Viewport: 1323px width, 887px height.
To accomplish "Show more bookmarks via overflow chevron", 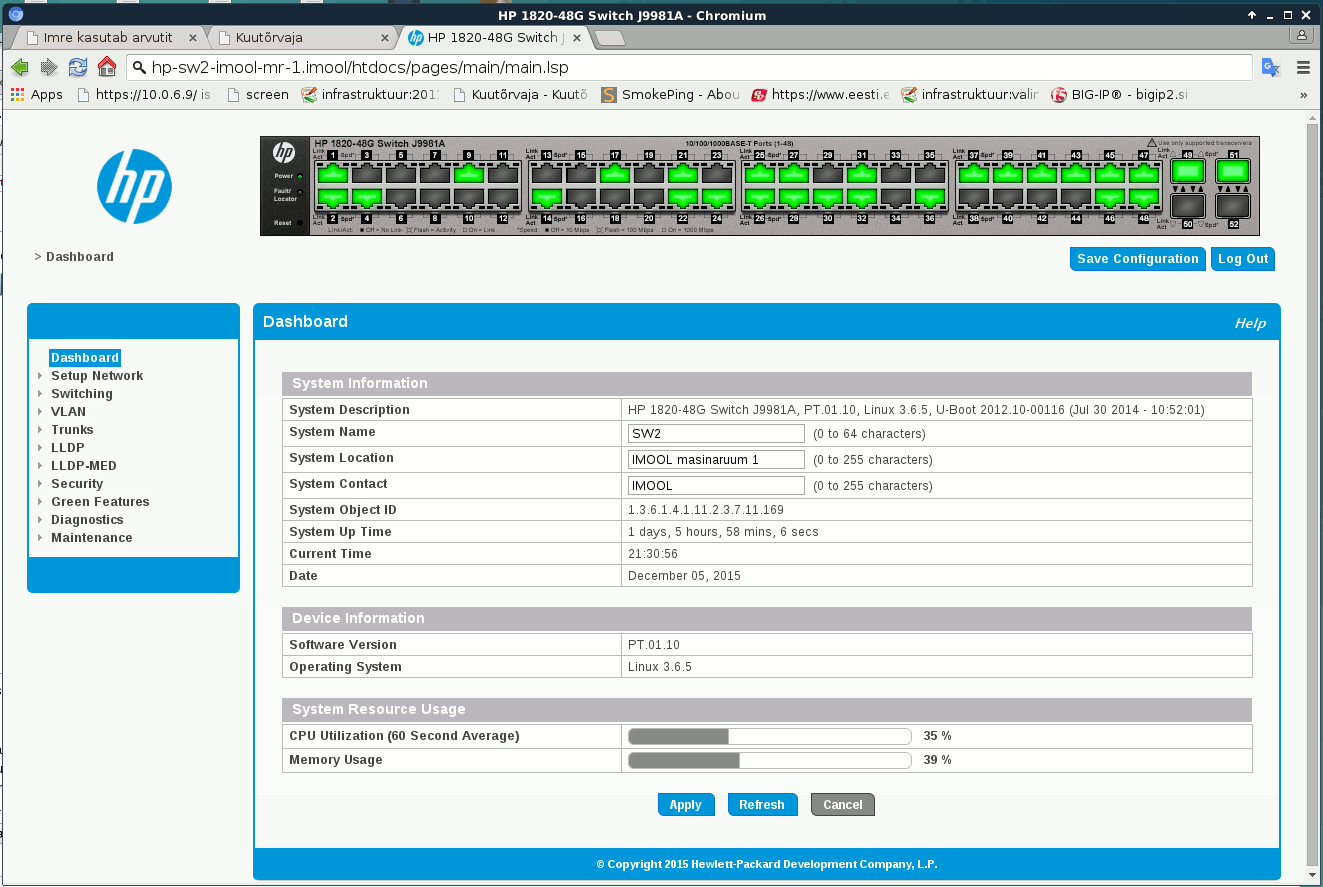I will point(1303,95).
